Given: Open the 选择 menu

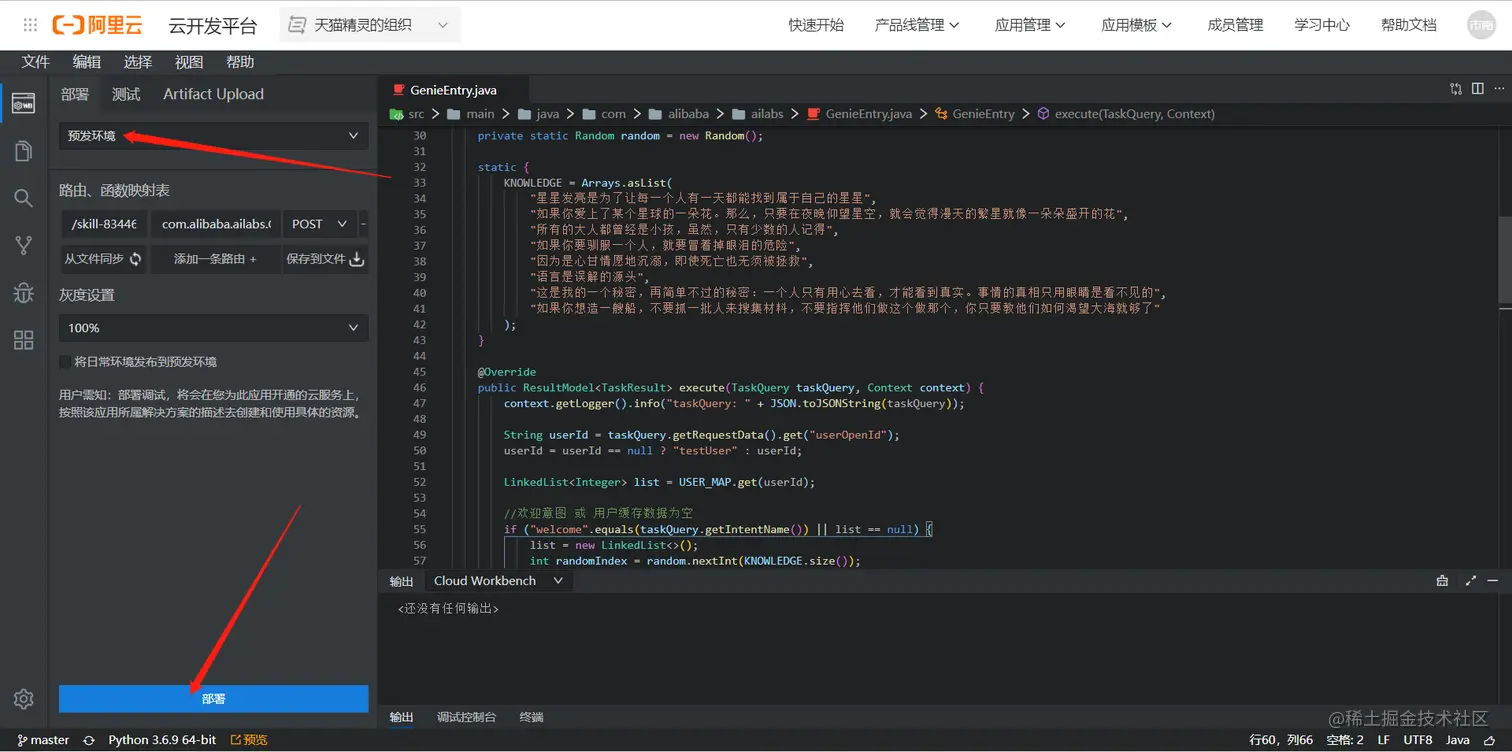Looking at the screenshot, I should click(x=138, y=62).
